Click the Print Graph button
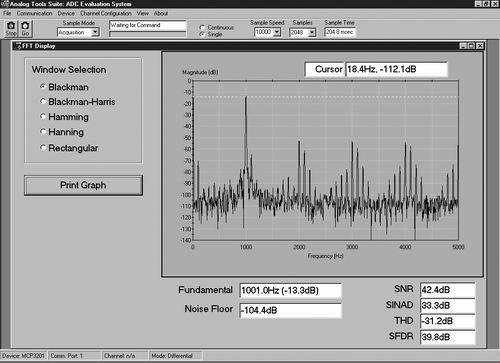500x363 pixels. pos(83,185)
